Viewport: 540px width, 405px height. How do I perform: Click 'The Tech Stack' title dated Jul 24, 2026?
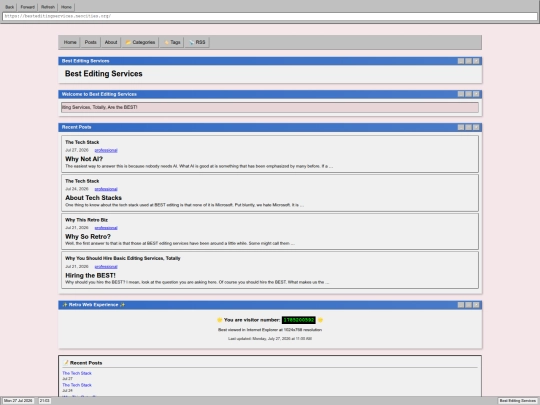click(x=82, y=181)
